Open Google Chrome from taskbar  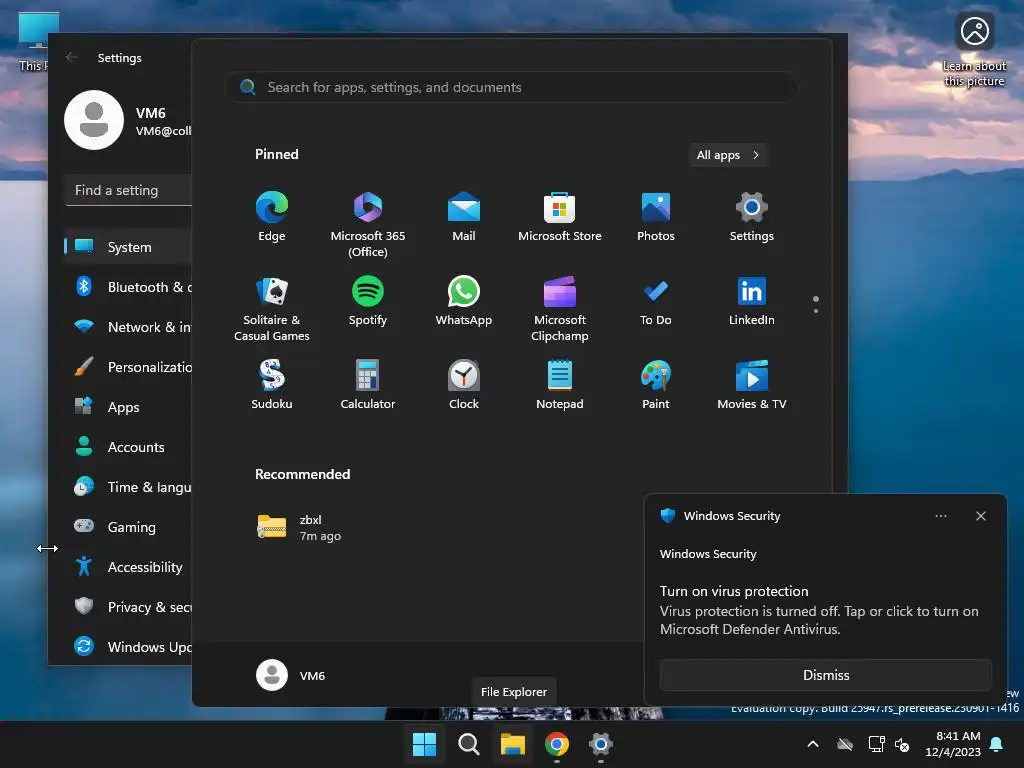[x=556, y=744]
